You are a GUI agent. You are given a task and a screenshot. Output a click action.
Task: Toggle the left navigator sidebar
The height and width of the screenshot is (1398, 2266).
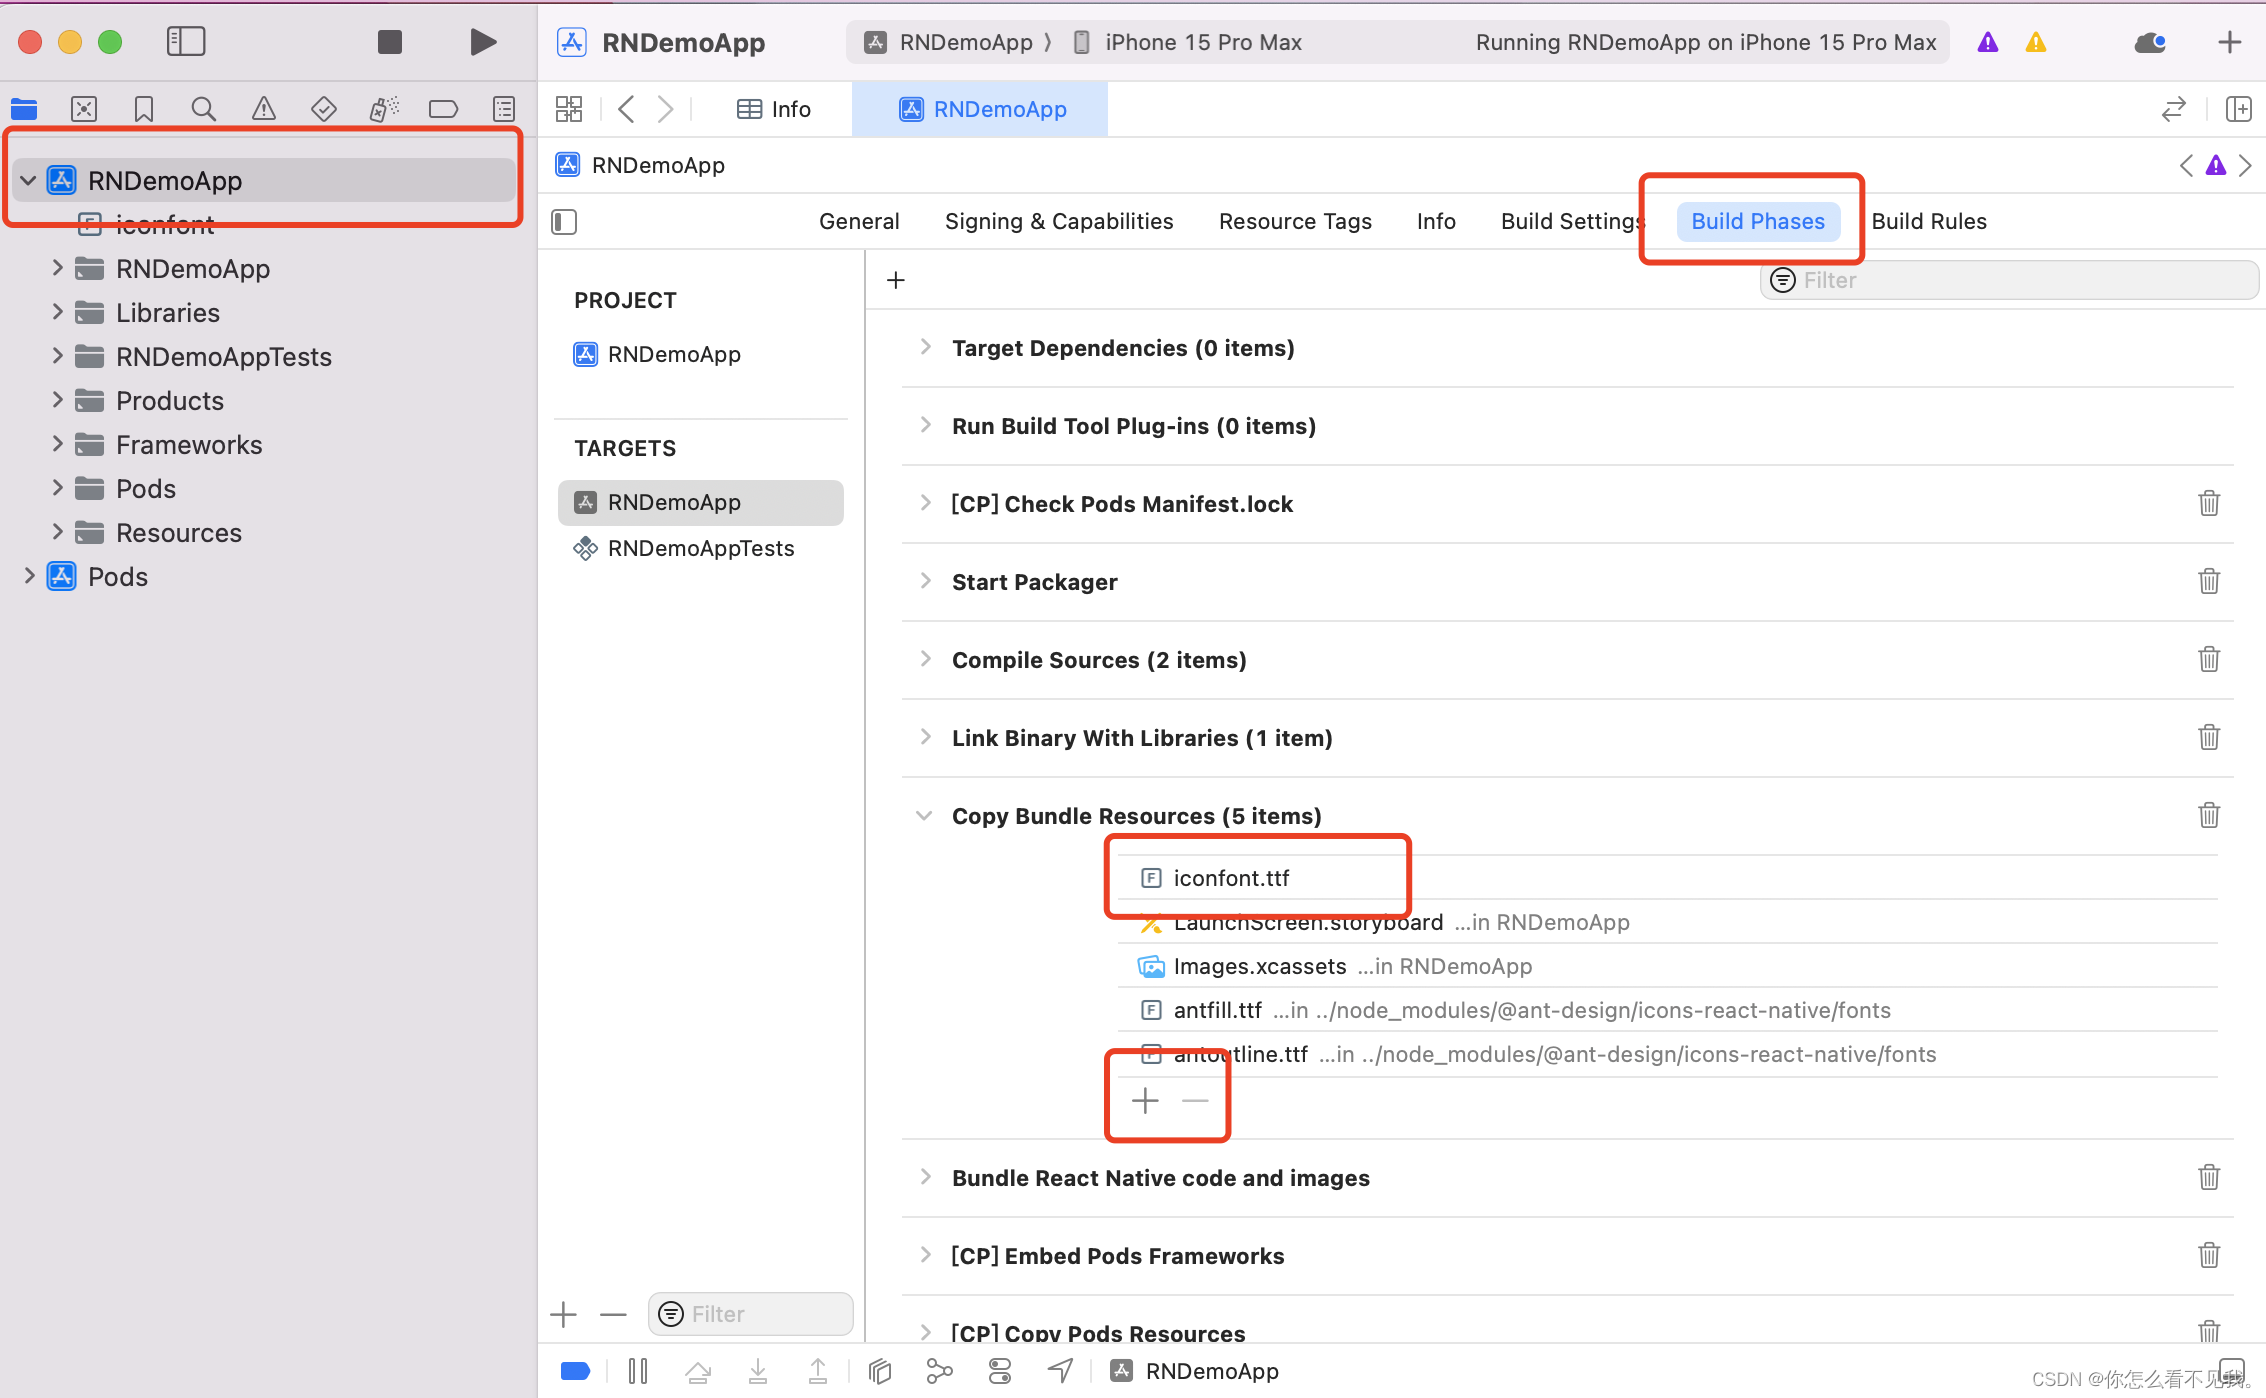click(x=186, y=42)
